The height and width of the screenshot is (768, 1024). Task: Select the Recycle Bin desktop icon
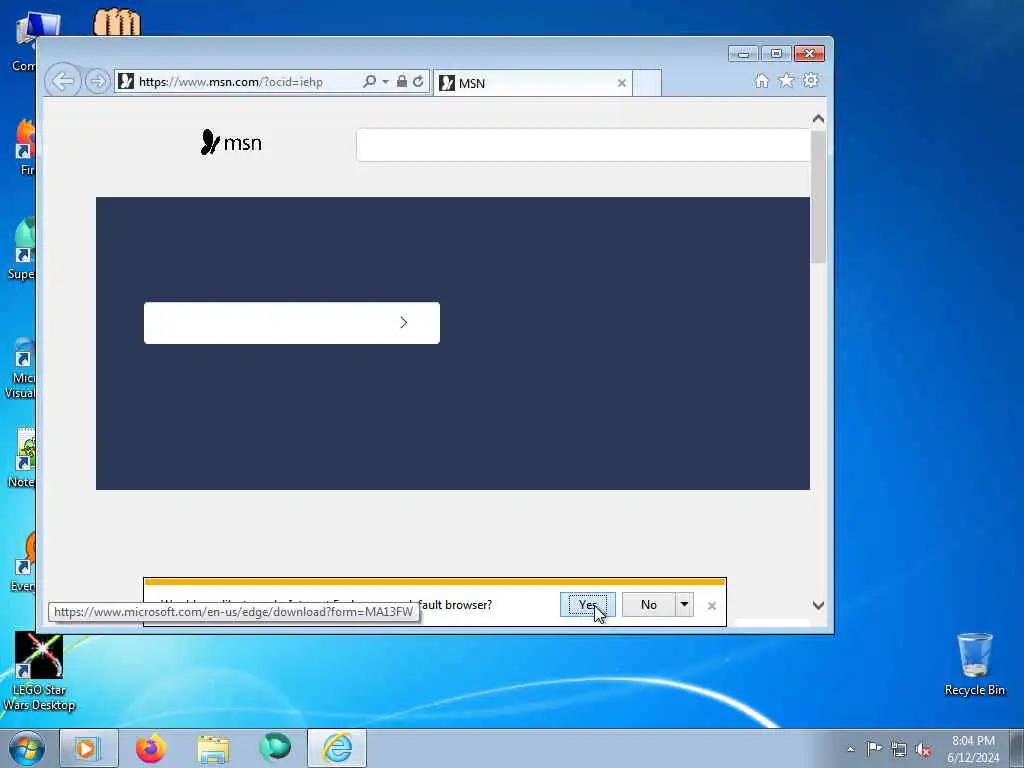pyautogui.click(x=974, y=664)
